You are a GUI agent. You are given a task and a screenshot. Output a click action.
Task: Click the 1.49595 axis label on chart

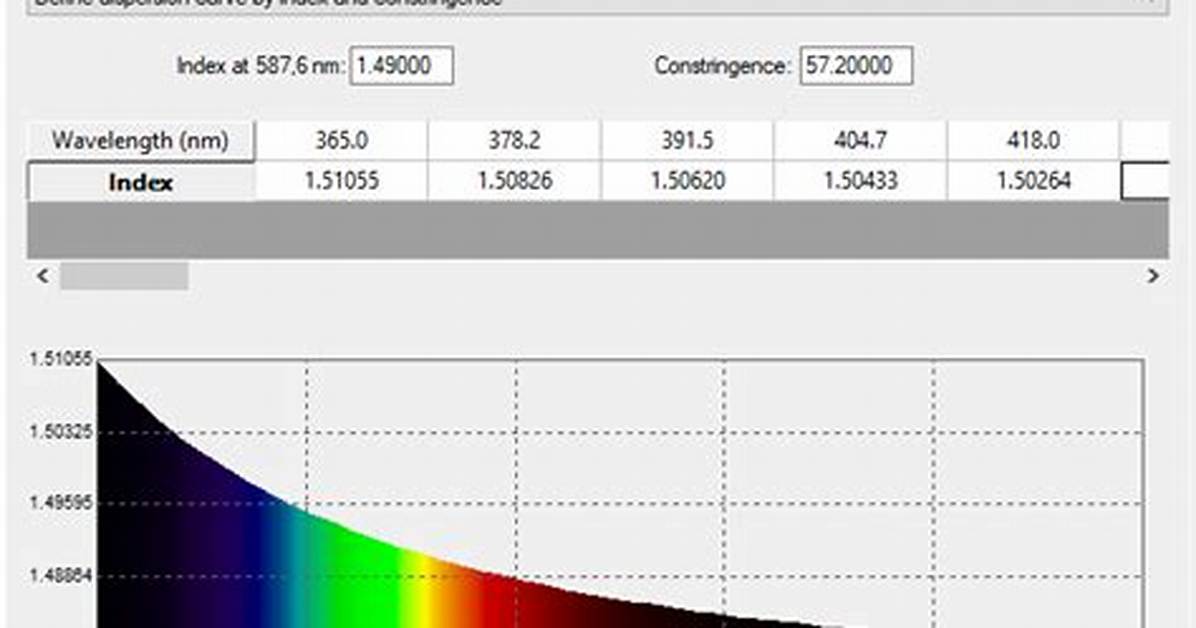[61, 503]
